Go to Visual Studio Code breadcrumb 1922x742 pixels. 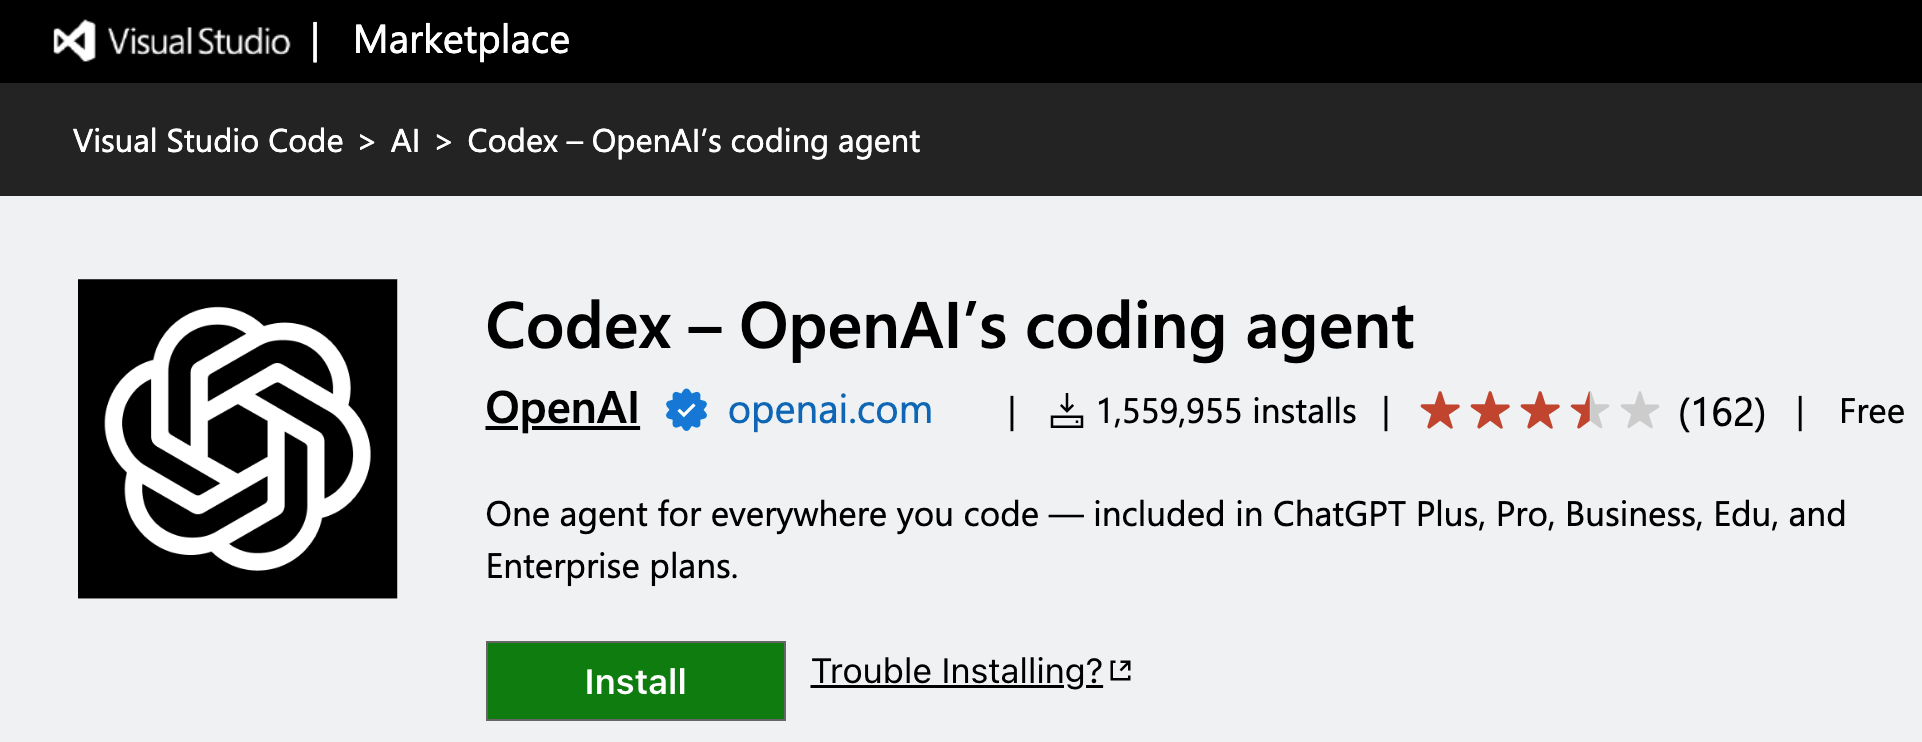208,141
